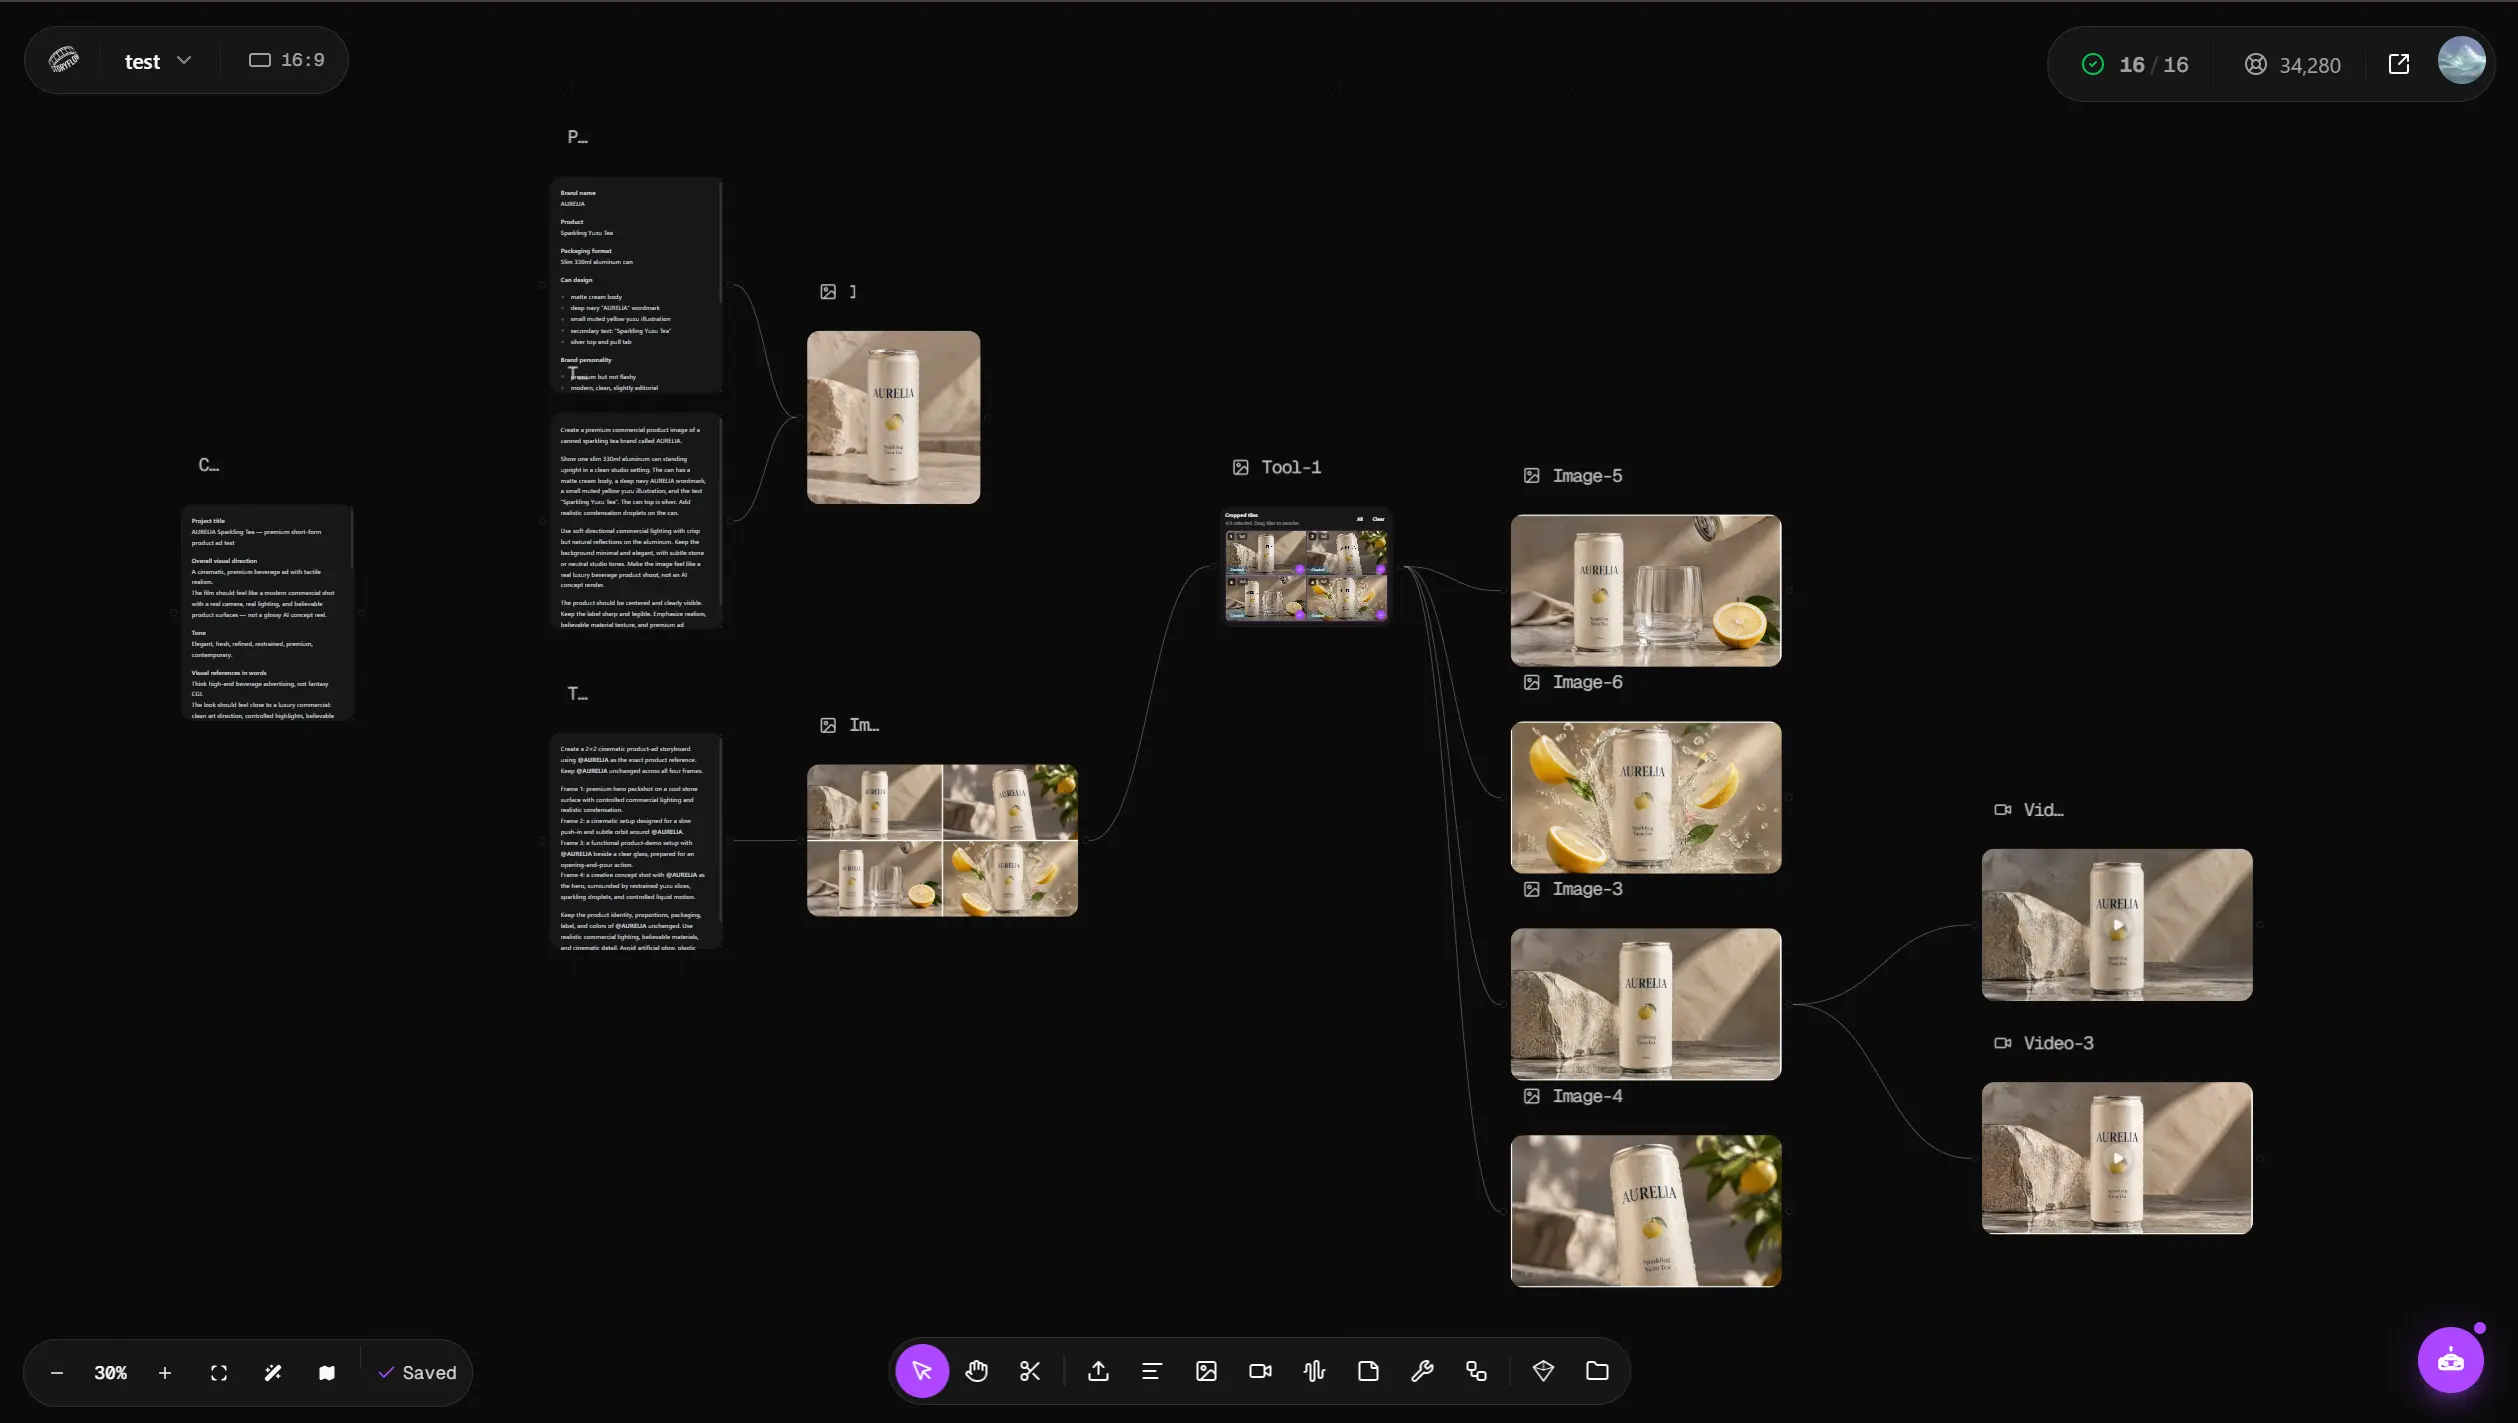Viewport: 2518px width, 1423px height.
Task: Open the wrench tools node option
Action: click(x=1422, y=1371)
